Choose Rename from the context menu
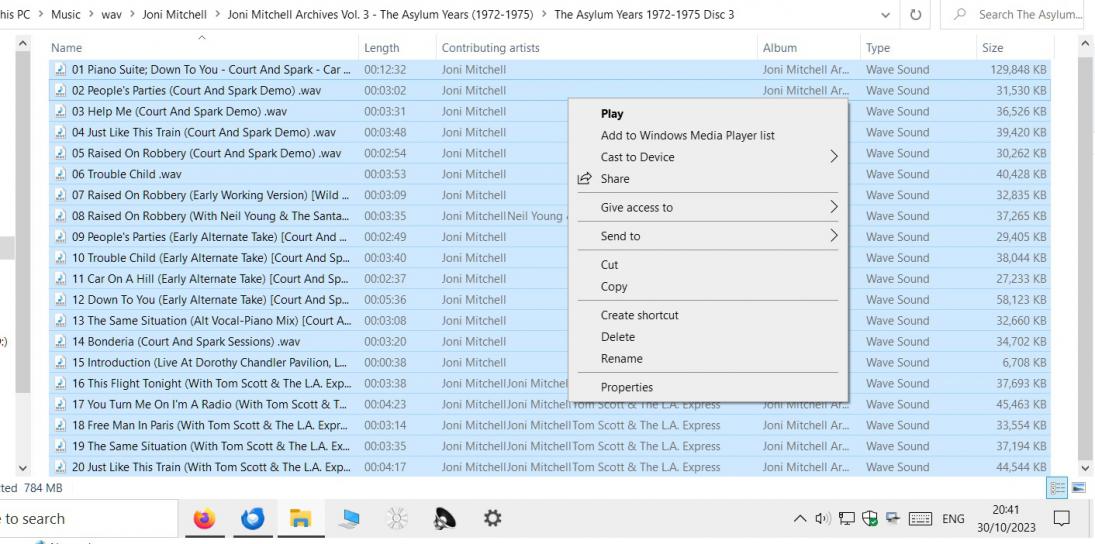1095x544 pixels. (621, 359)
